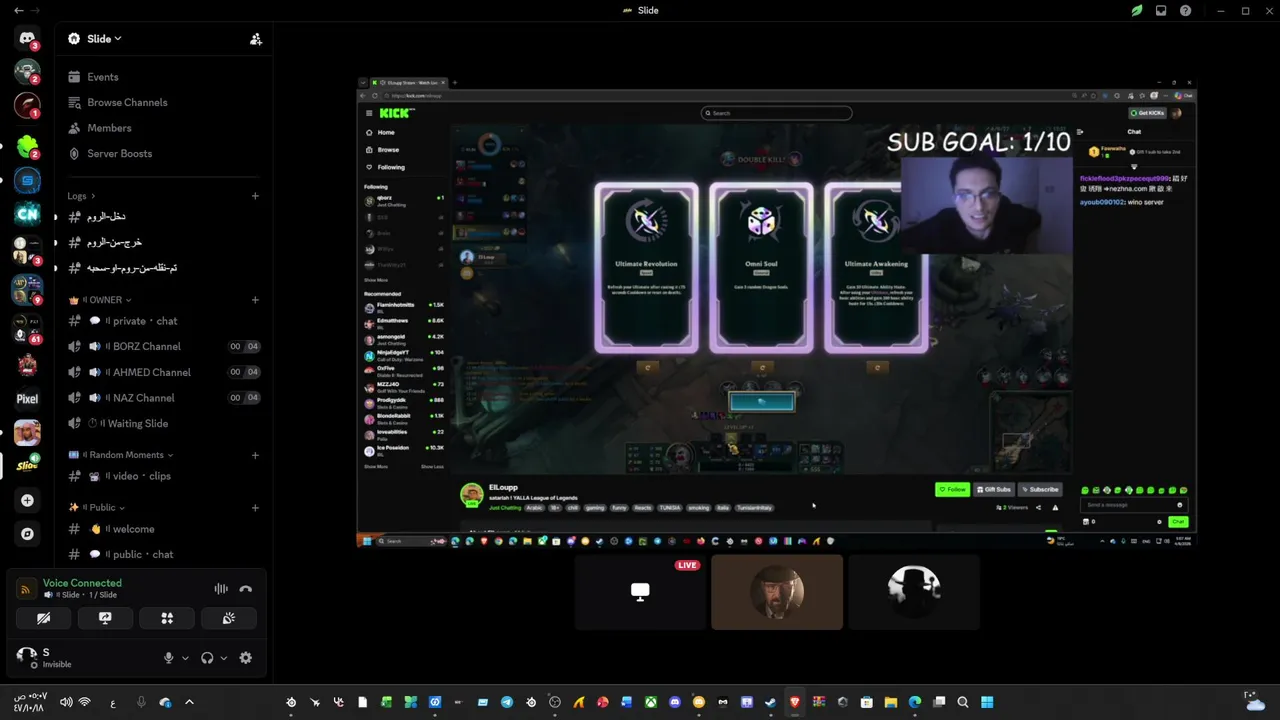
Task: Open Discover servers compass icon
Action: click(27, 534)
